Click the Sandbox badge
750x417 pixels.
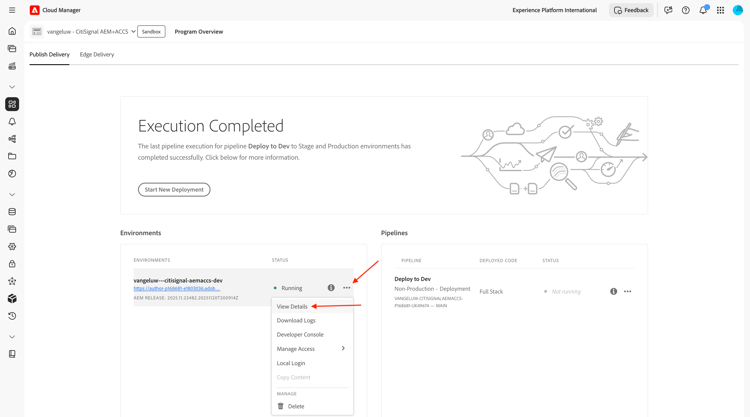[151, 32]
